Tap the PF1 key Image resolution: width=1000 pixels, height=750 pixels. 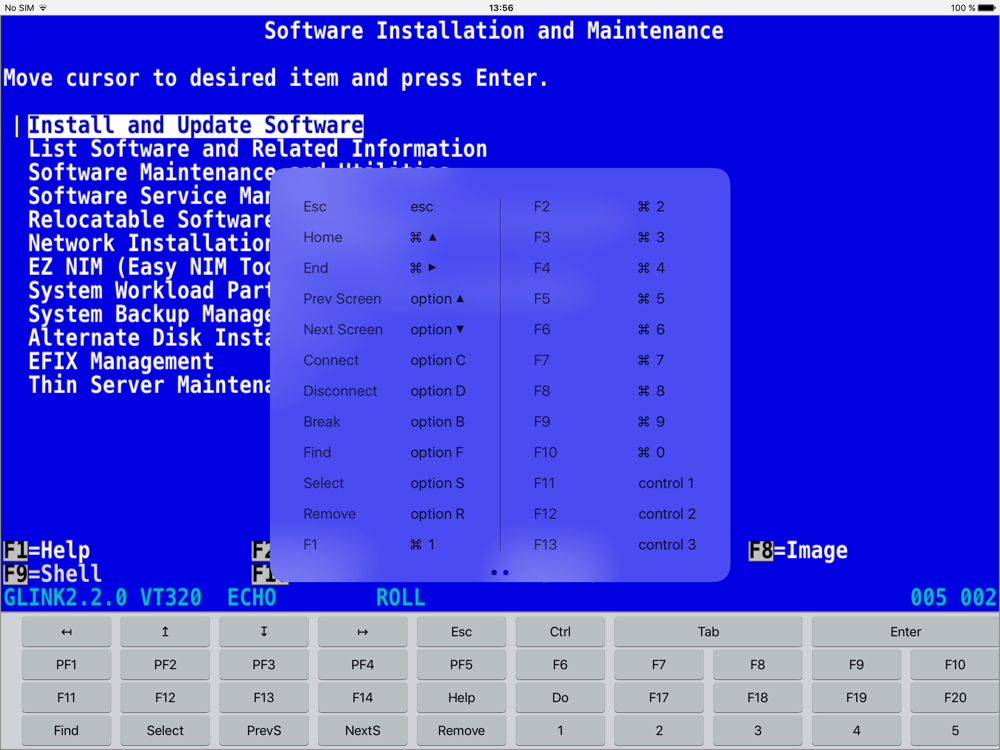tap(66, 665)
